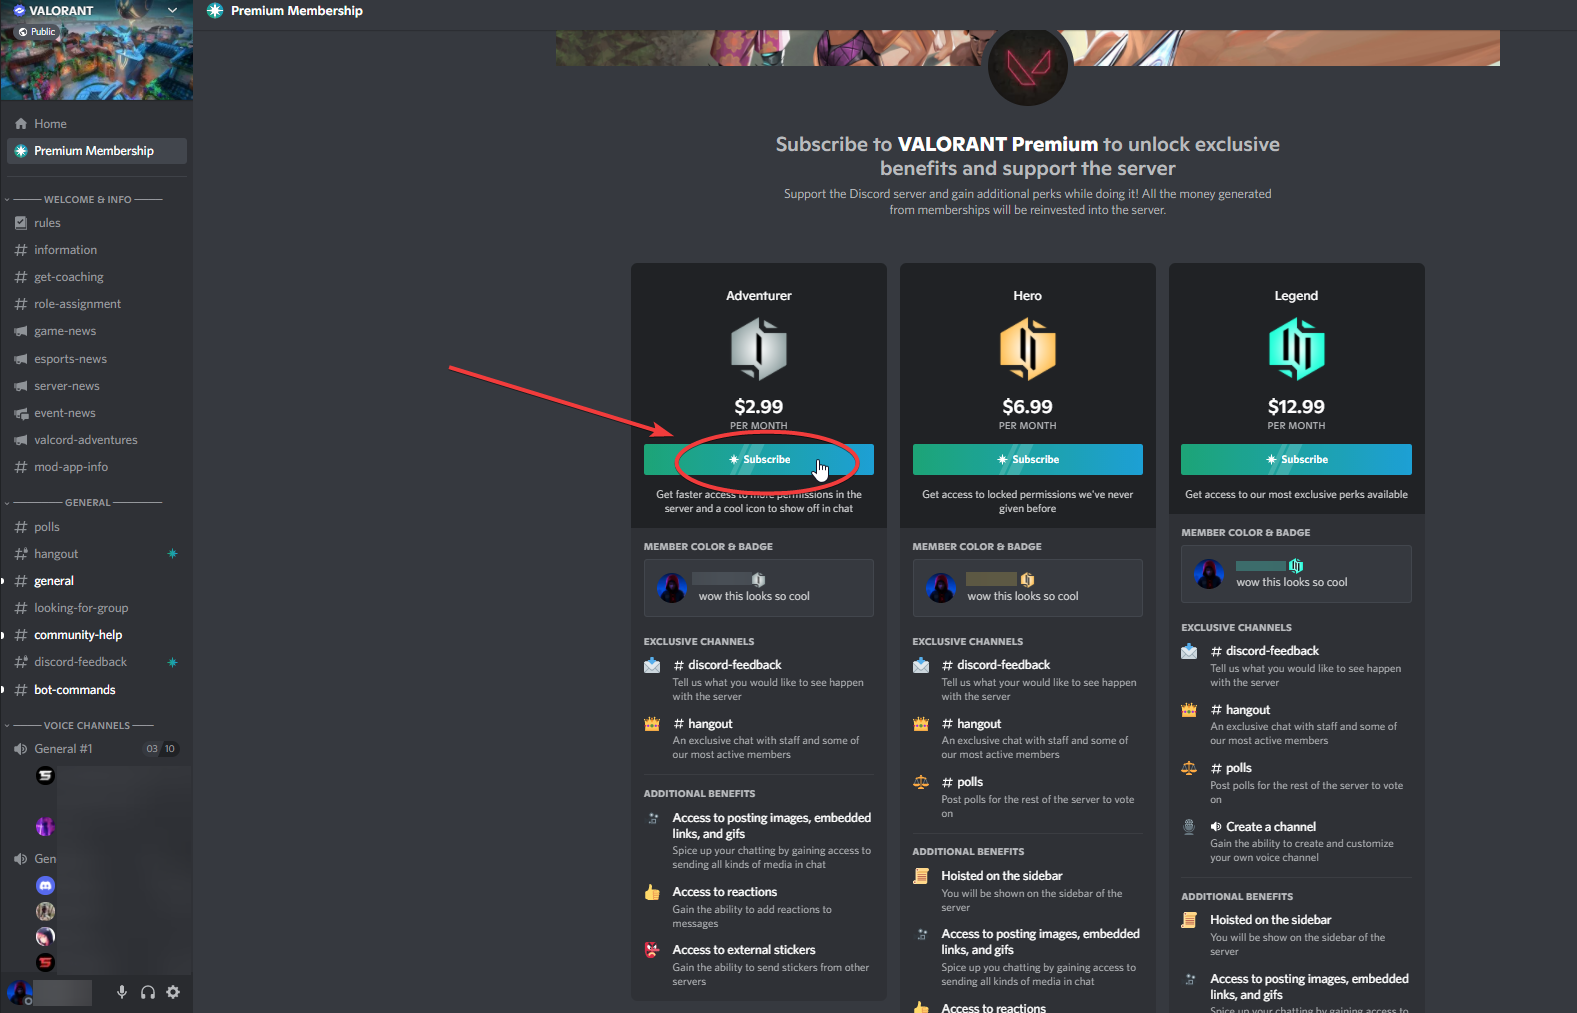This screenshot has width=1577, height=1013.
Task: Click the Legend $12.99 price text
Action: click(1296, 407)
